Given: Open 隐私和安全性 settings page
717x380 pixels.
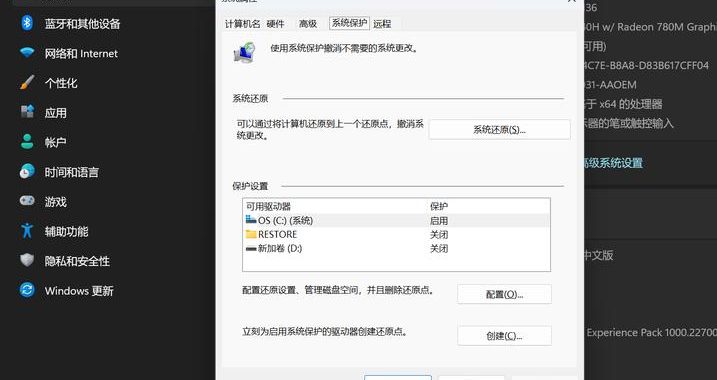Looking at the screenshot, I should [x=77, y=261].
